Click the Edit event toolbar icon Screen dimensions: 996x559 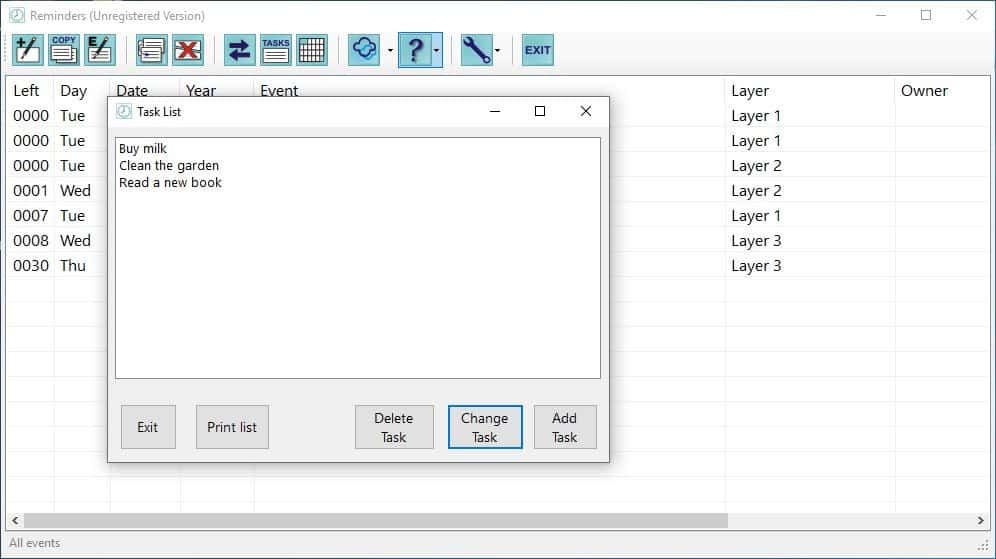(x=100, y=50)
